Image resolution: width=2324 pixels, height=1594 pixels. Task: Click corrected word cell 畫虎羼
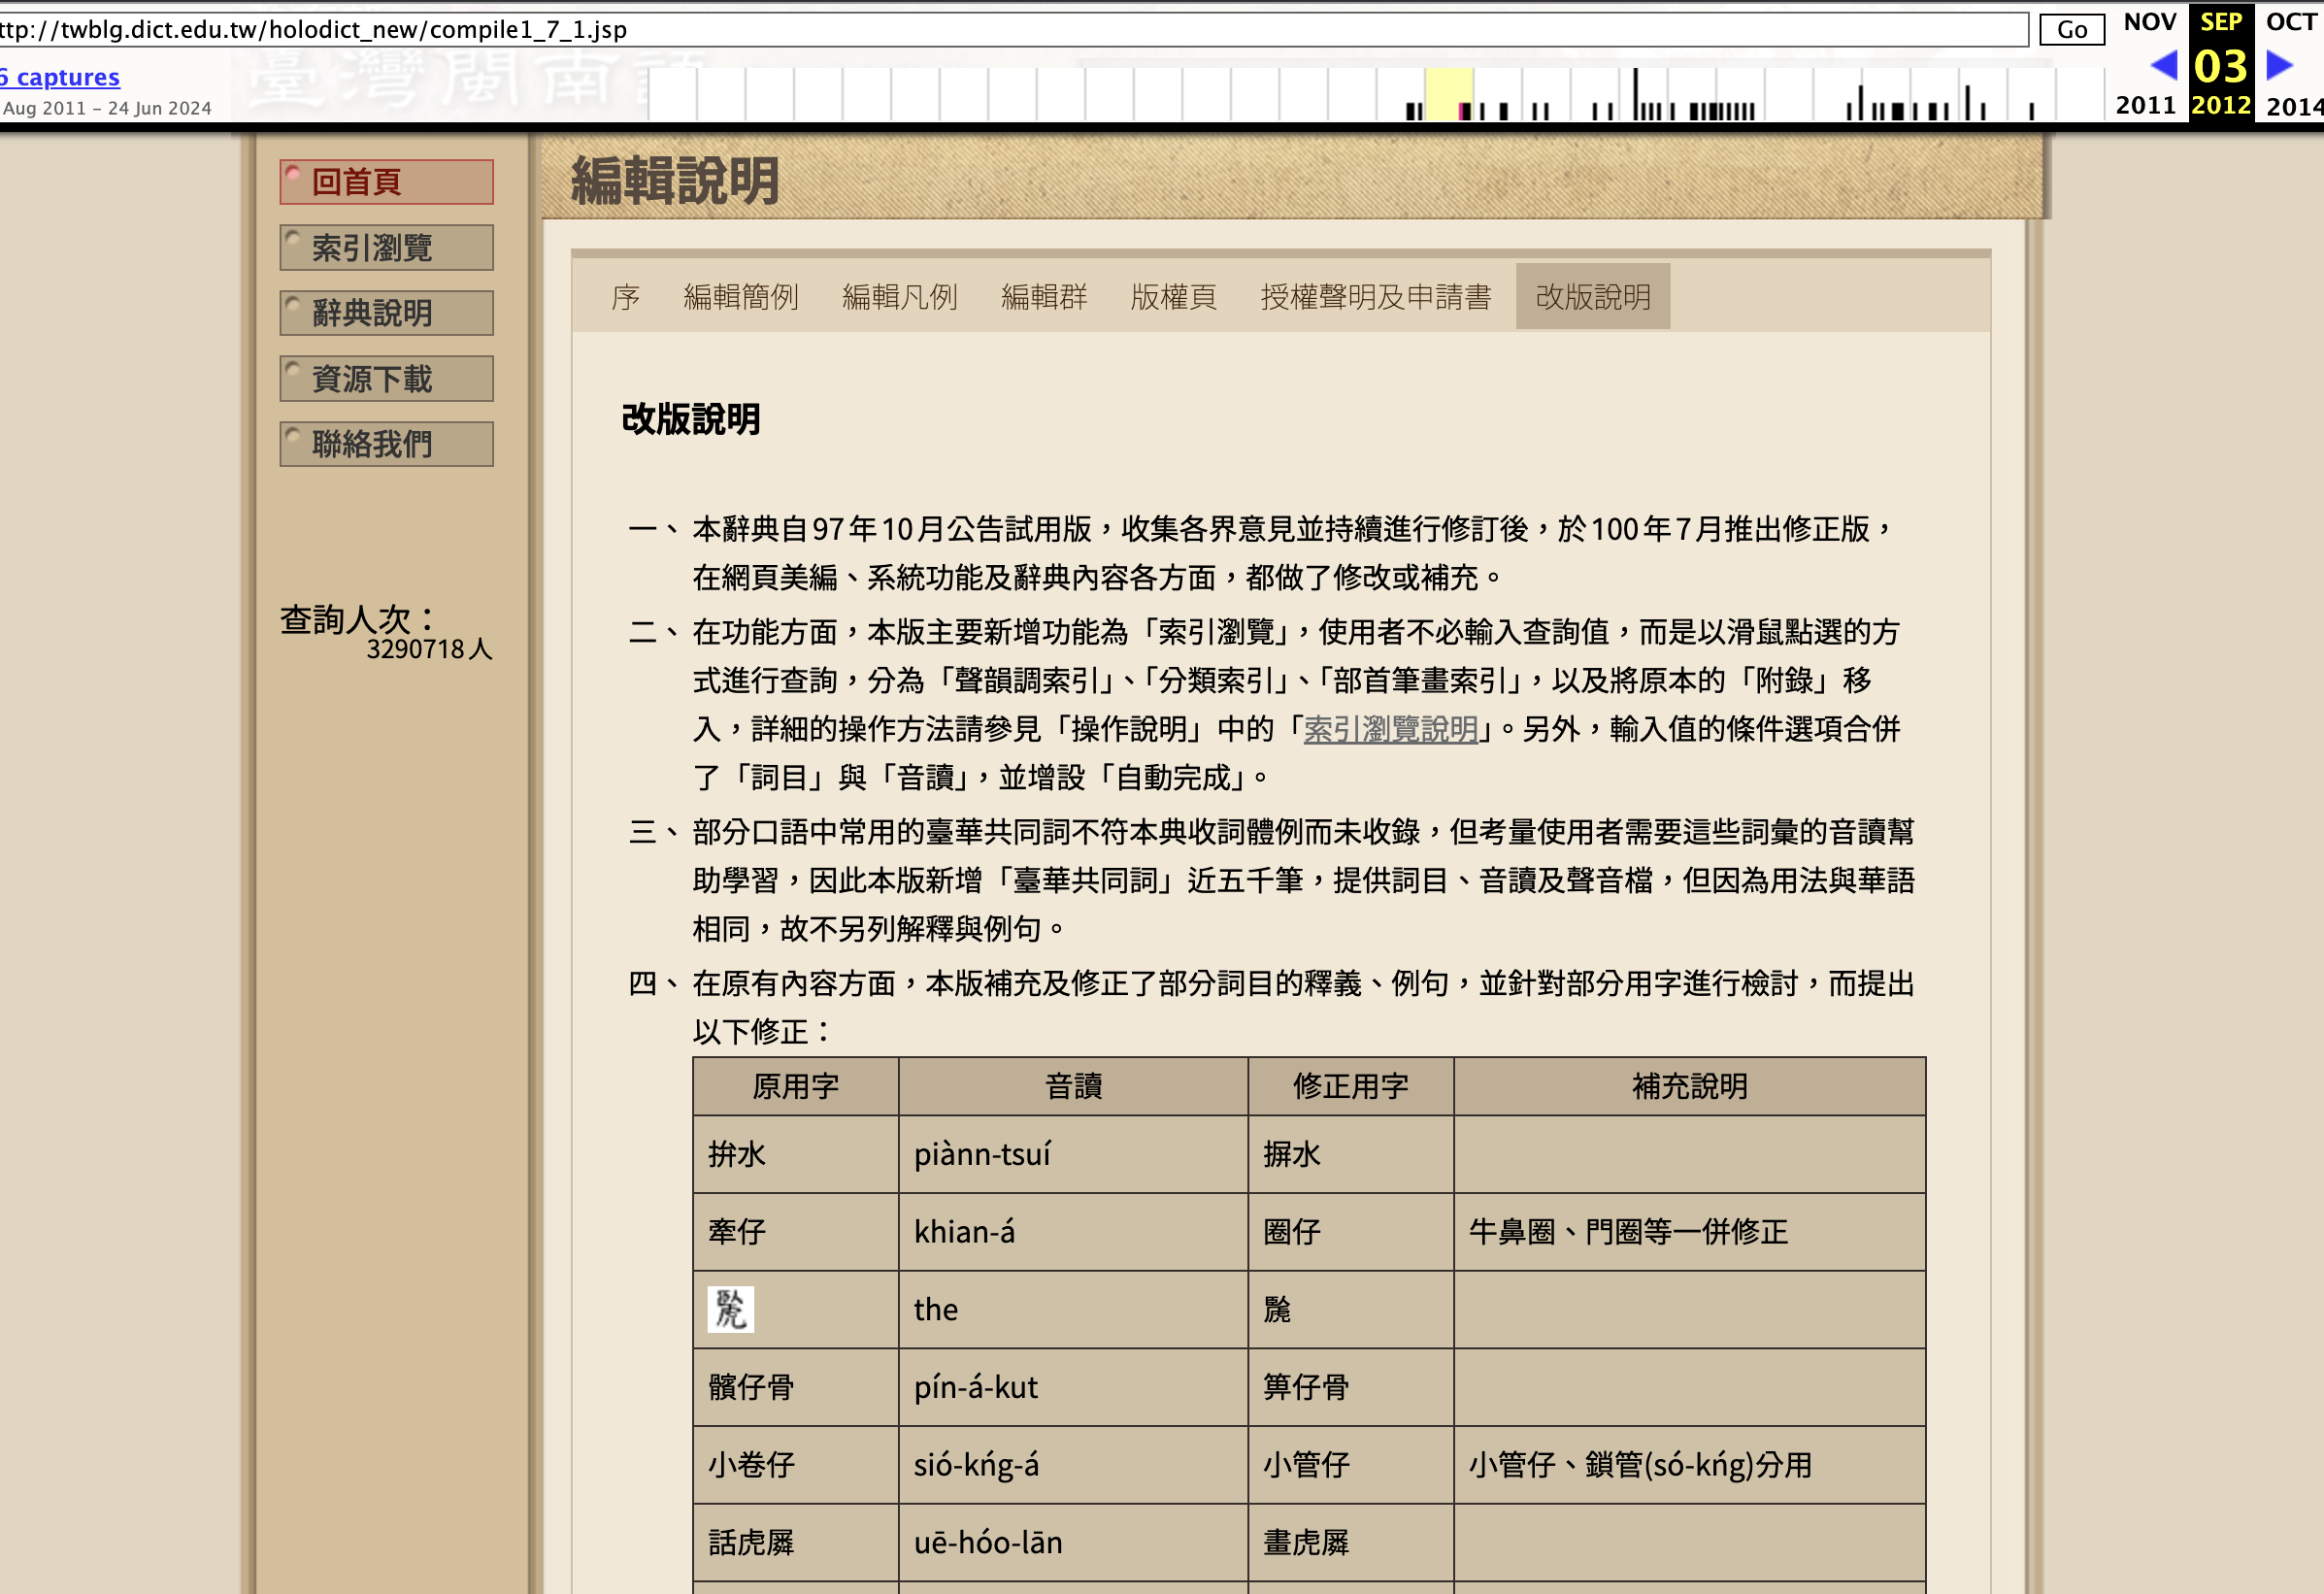point(1351,1542)
